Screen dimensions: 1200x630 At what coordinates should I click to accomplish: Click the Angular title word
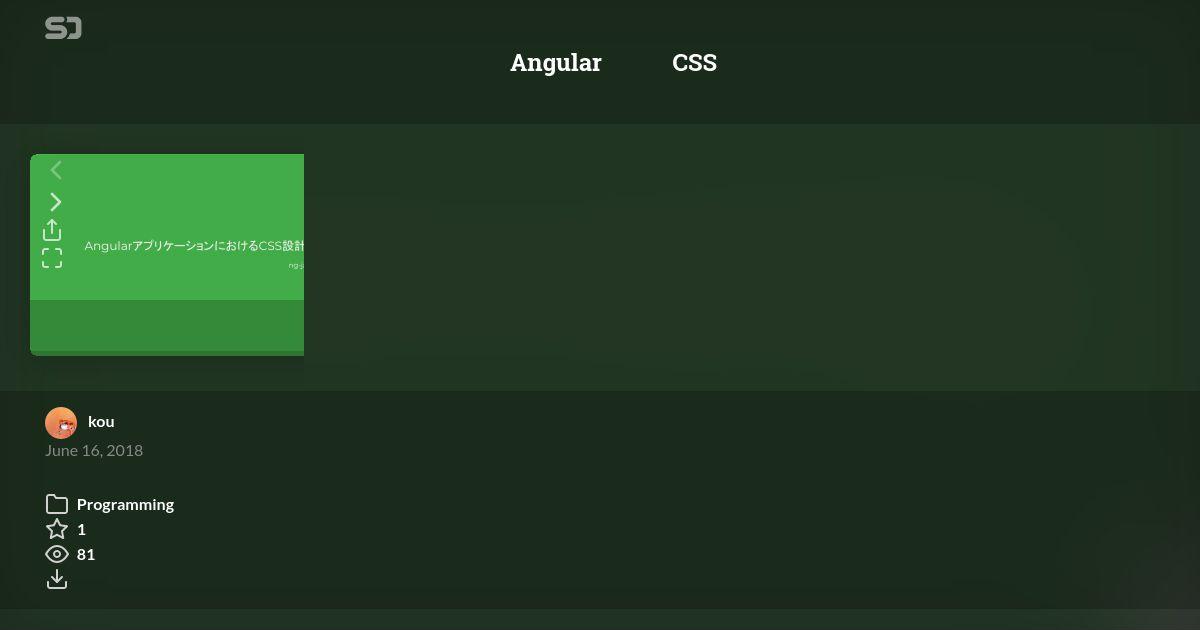tap(556, 62)
